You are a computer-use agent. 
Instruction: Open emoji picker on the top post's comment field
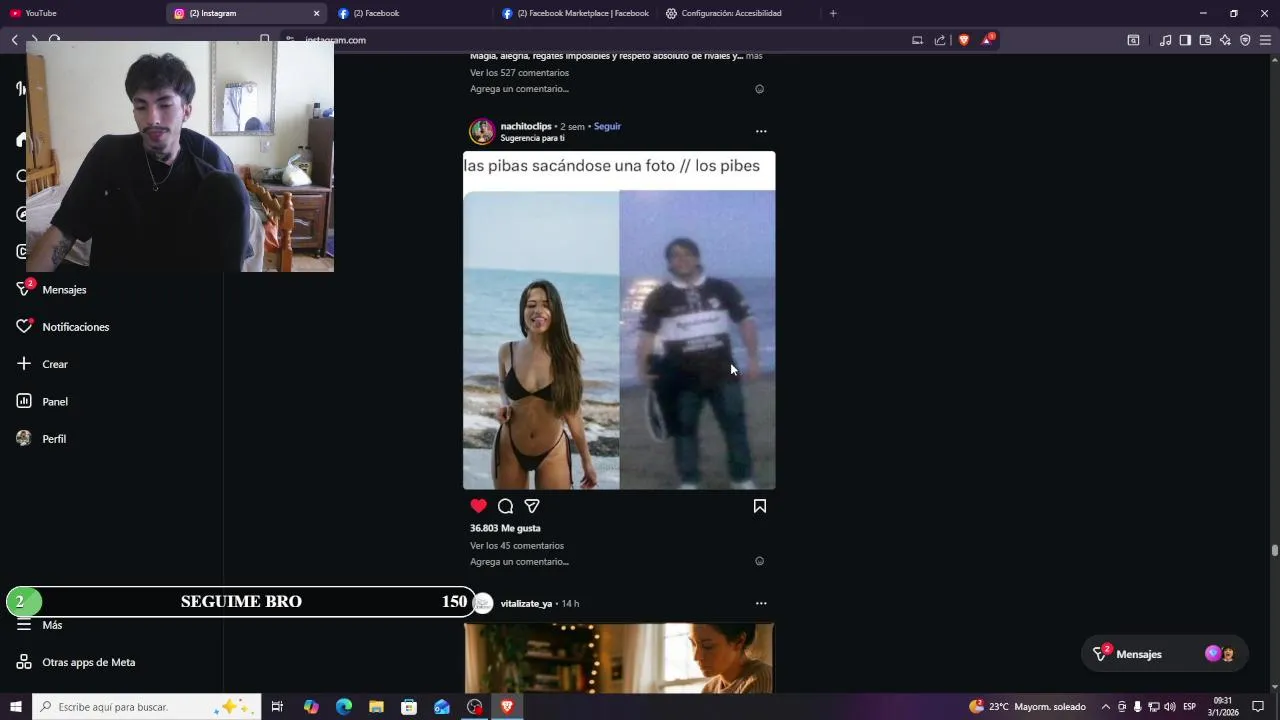[x=759, y=89]
